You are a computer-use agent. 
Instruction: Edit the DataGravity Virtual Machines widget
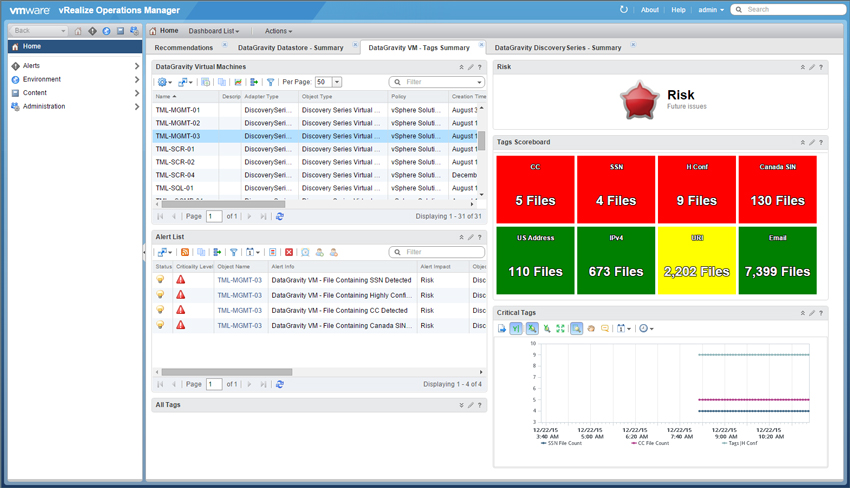click(x=471, y=67)
